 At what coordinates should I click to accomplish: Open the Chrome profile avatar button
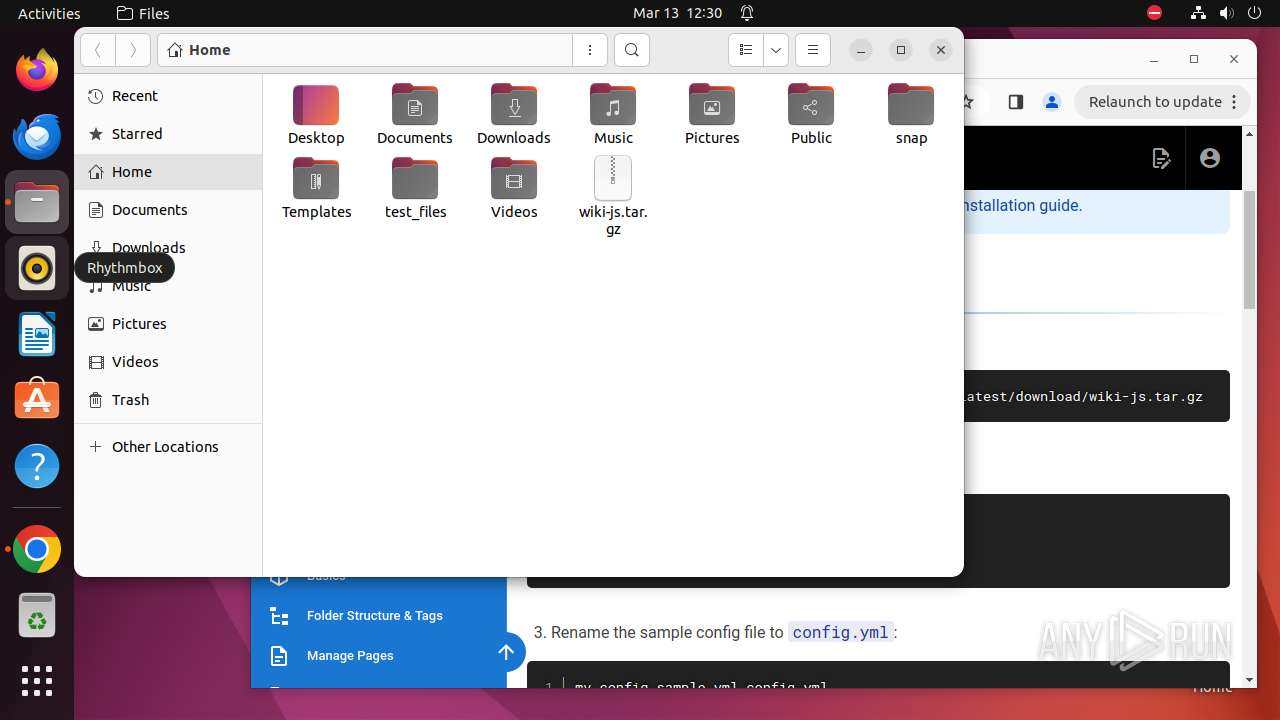1051,102
